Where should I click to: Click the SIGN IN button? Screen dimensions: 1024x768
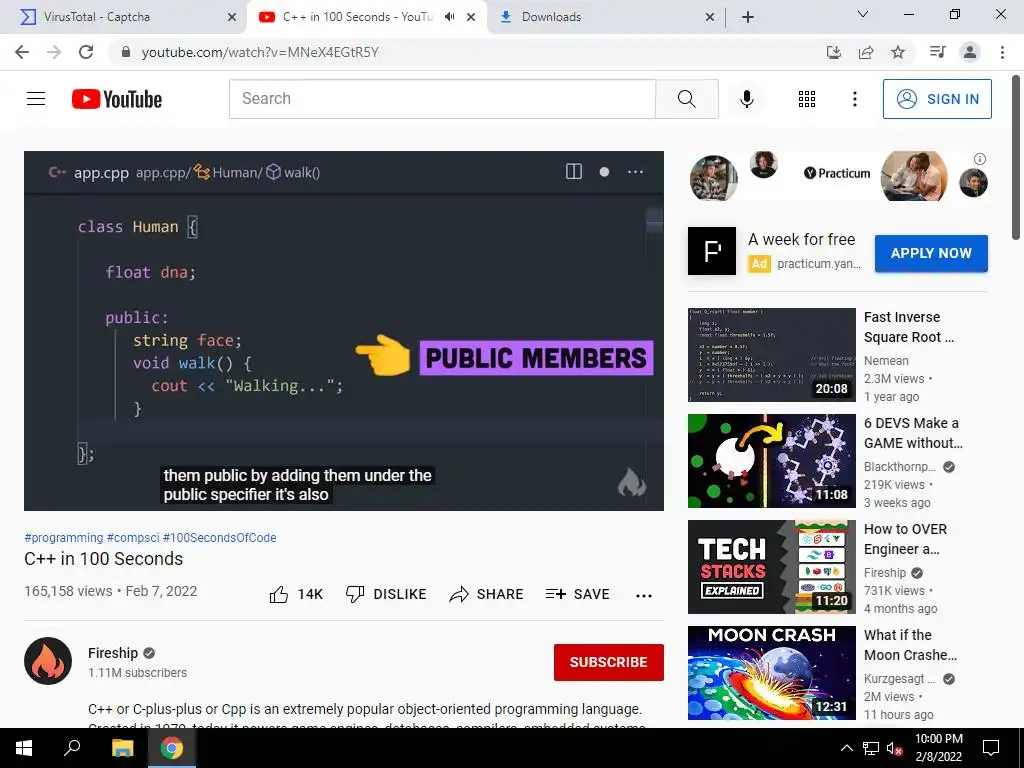[936, 99]
